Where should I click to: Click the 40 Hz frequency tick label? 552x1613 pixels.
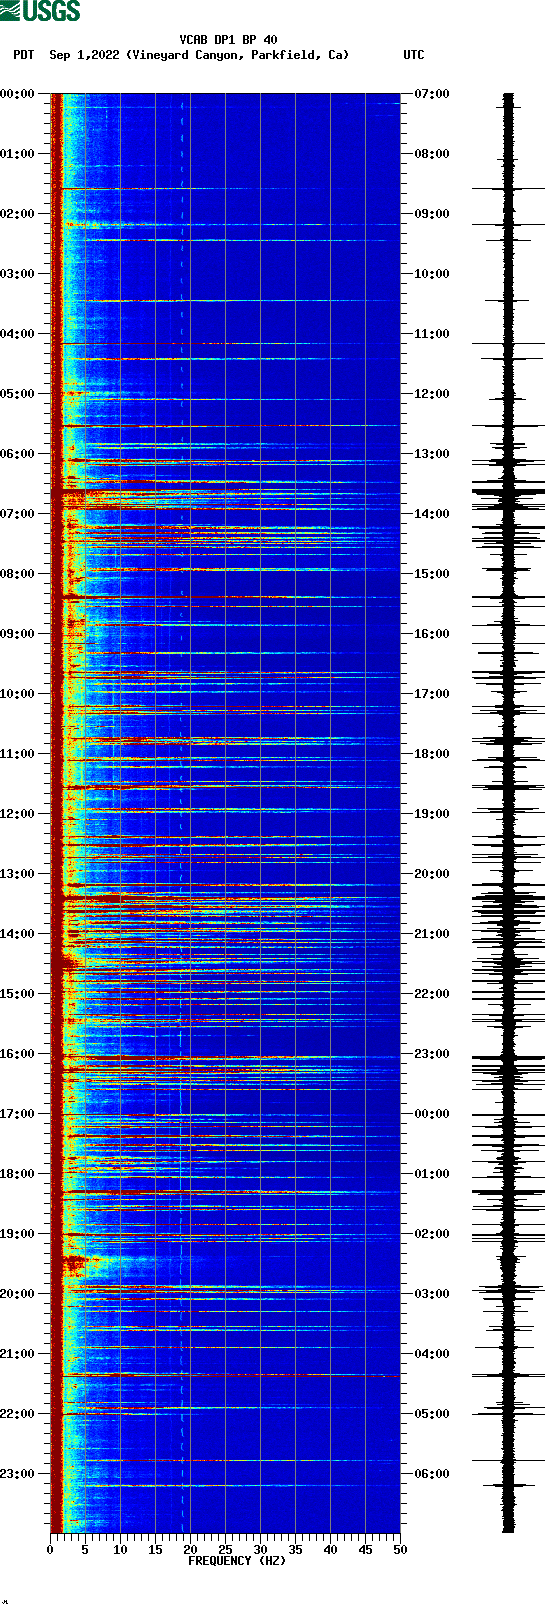[330, 1550]
